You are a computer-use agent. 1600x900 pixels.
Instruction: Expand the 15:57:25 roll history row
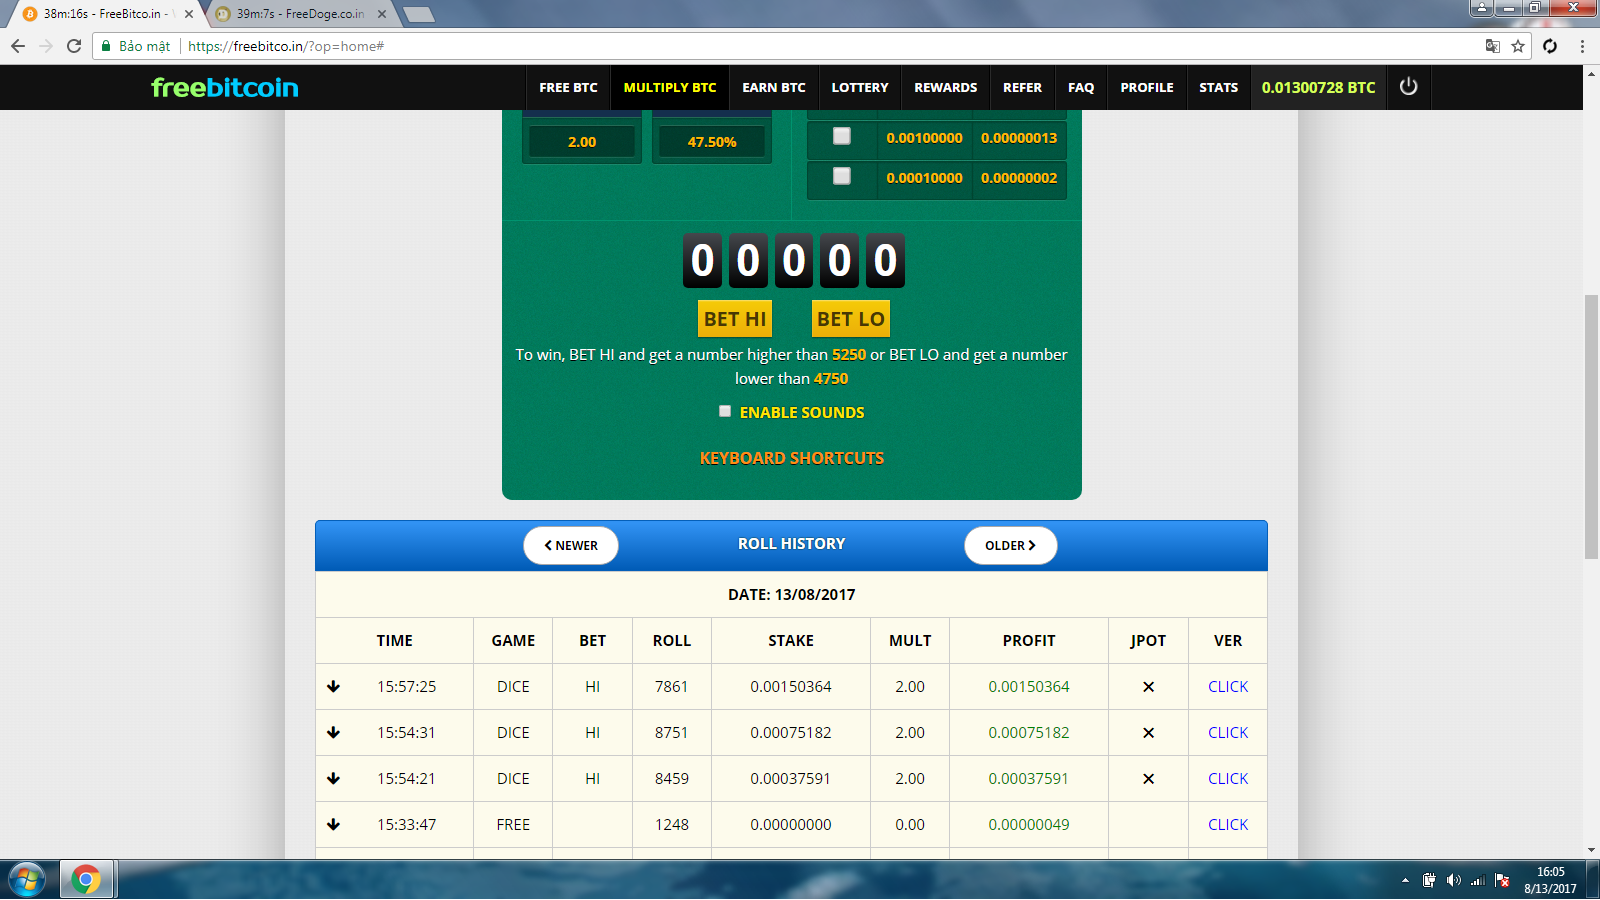(334, 687)
